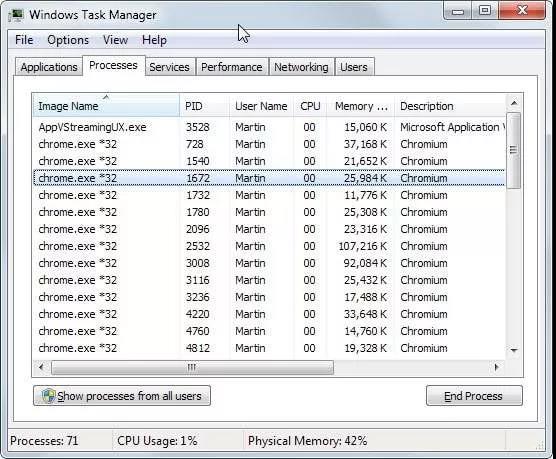
Task: Sort processes by CPU column header
Action: (310, 106)
